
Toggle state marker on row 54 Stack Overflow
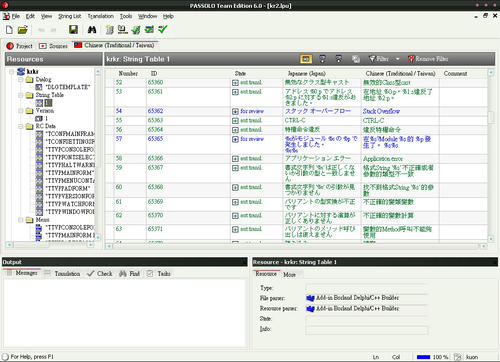pos(235,111)
